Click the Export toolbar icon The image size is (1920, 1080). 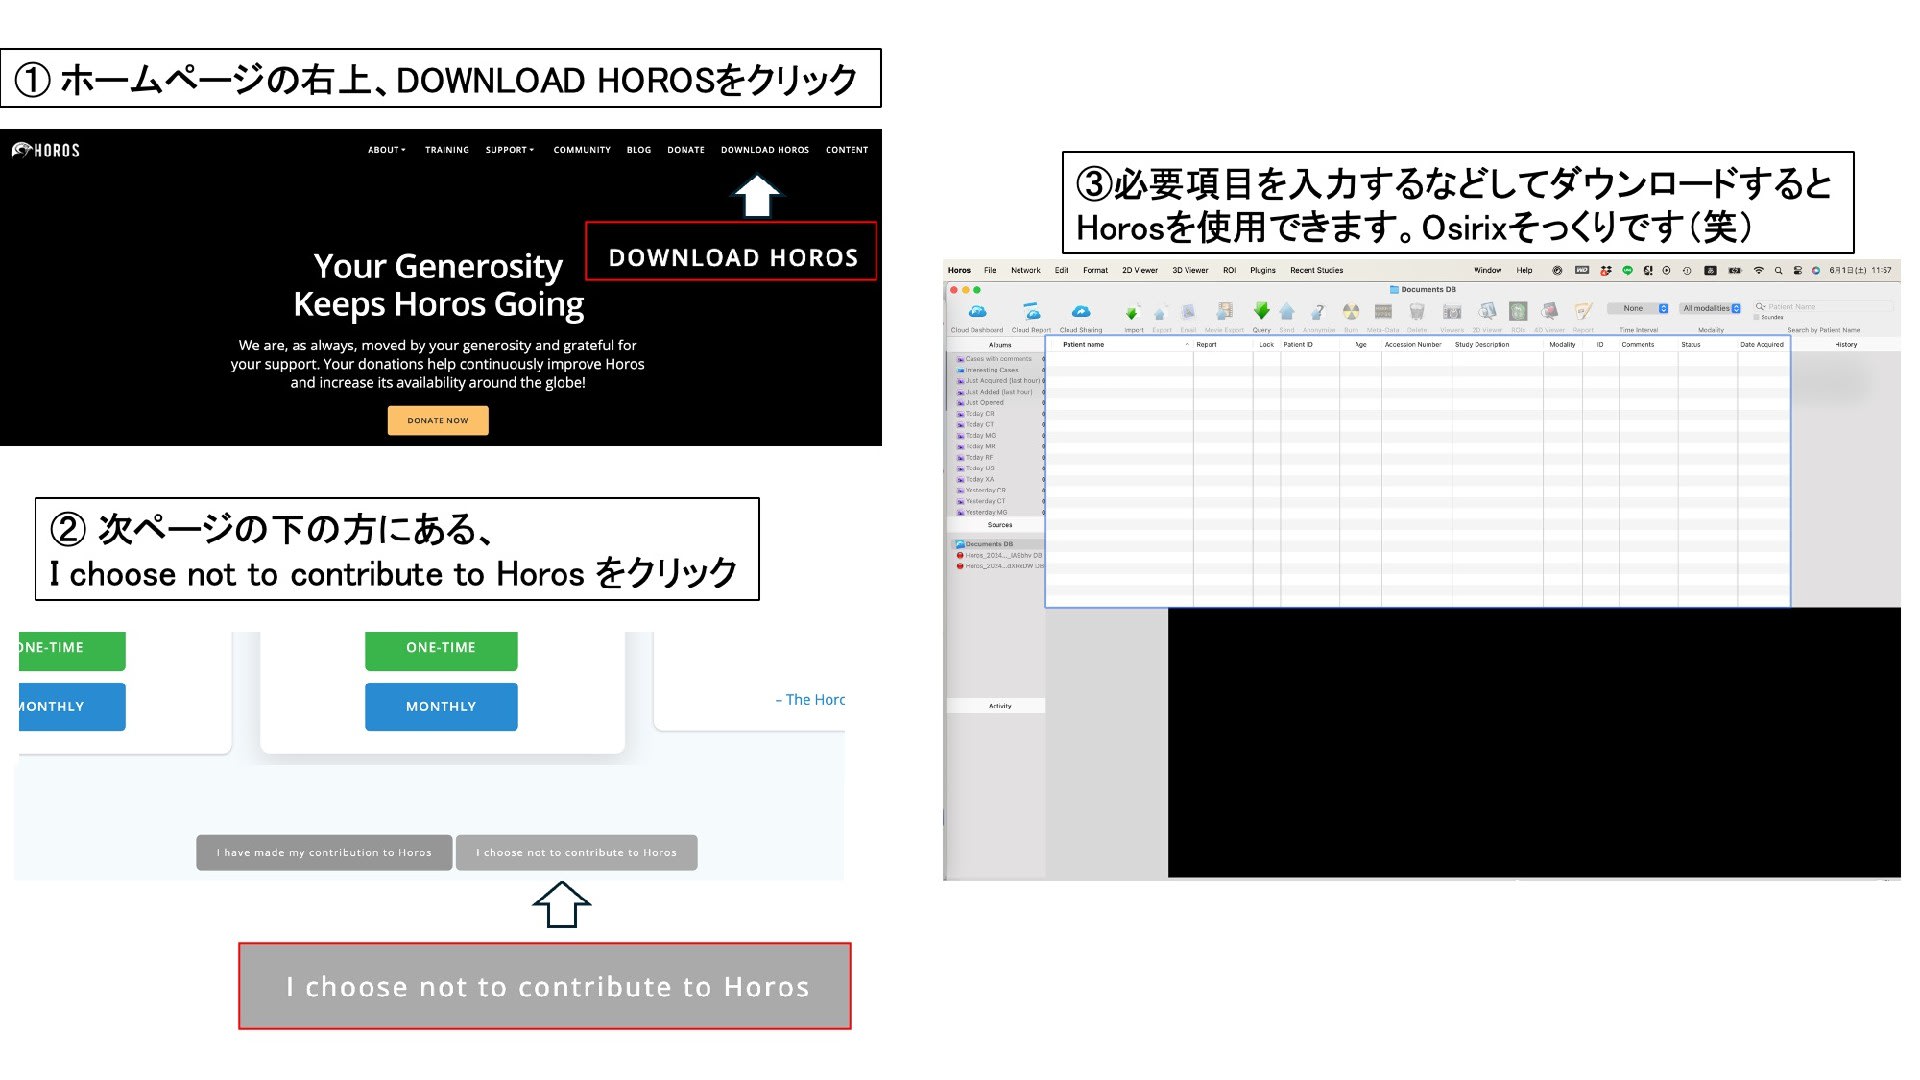click(1161, 313)
